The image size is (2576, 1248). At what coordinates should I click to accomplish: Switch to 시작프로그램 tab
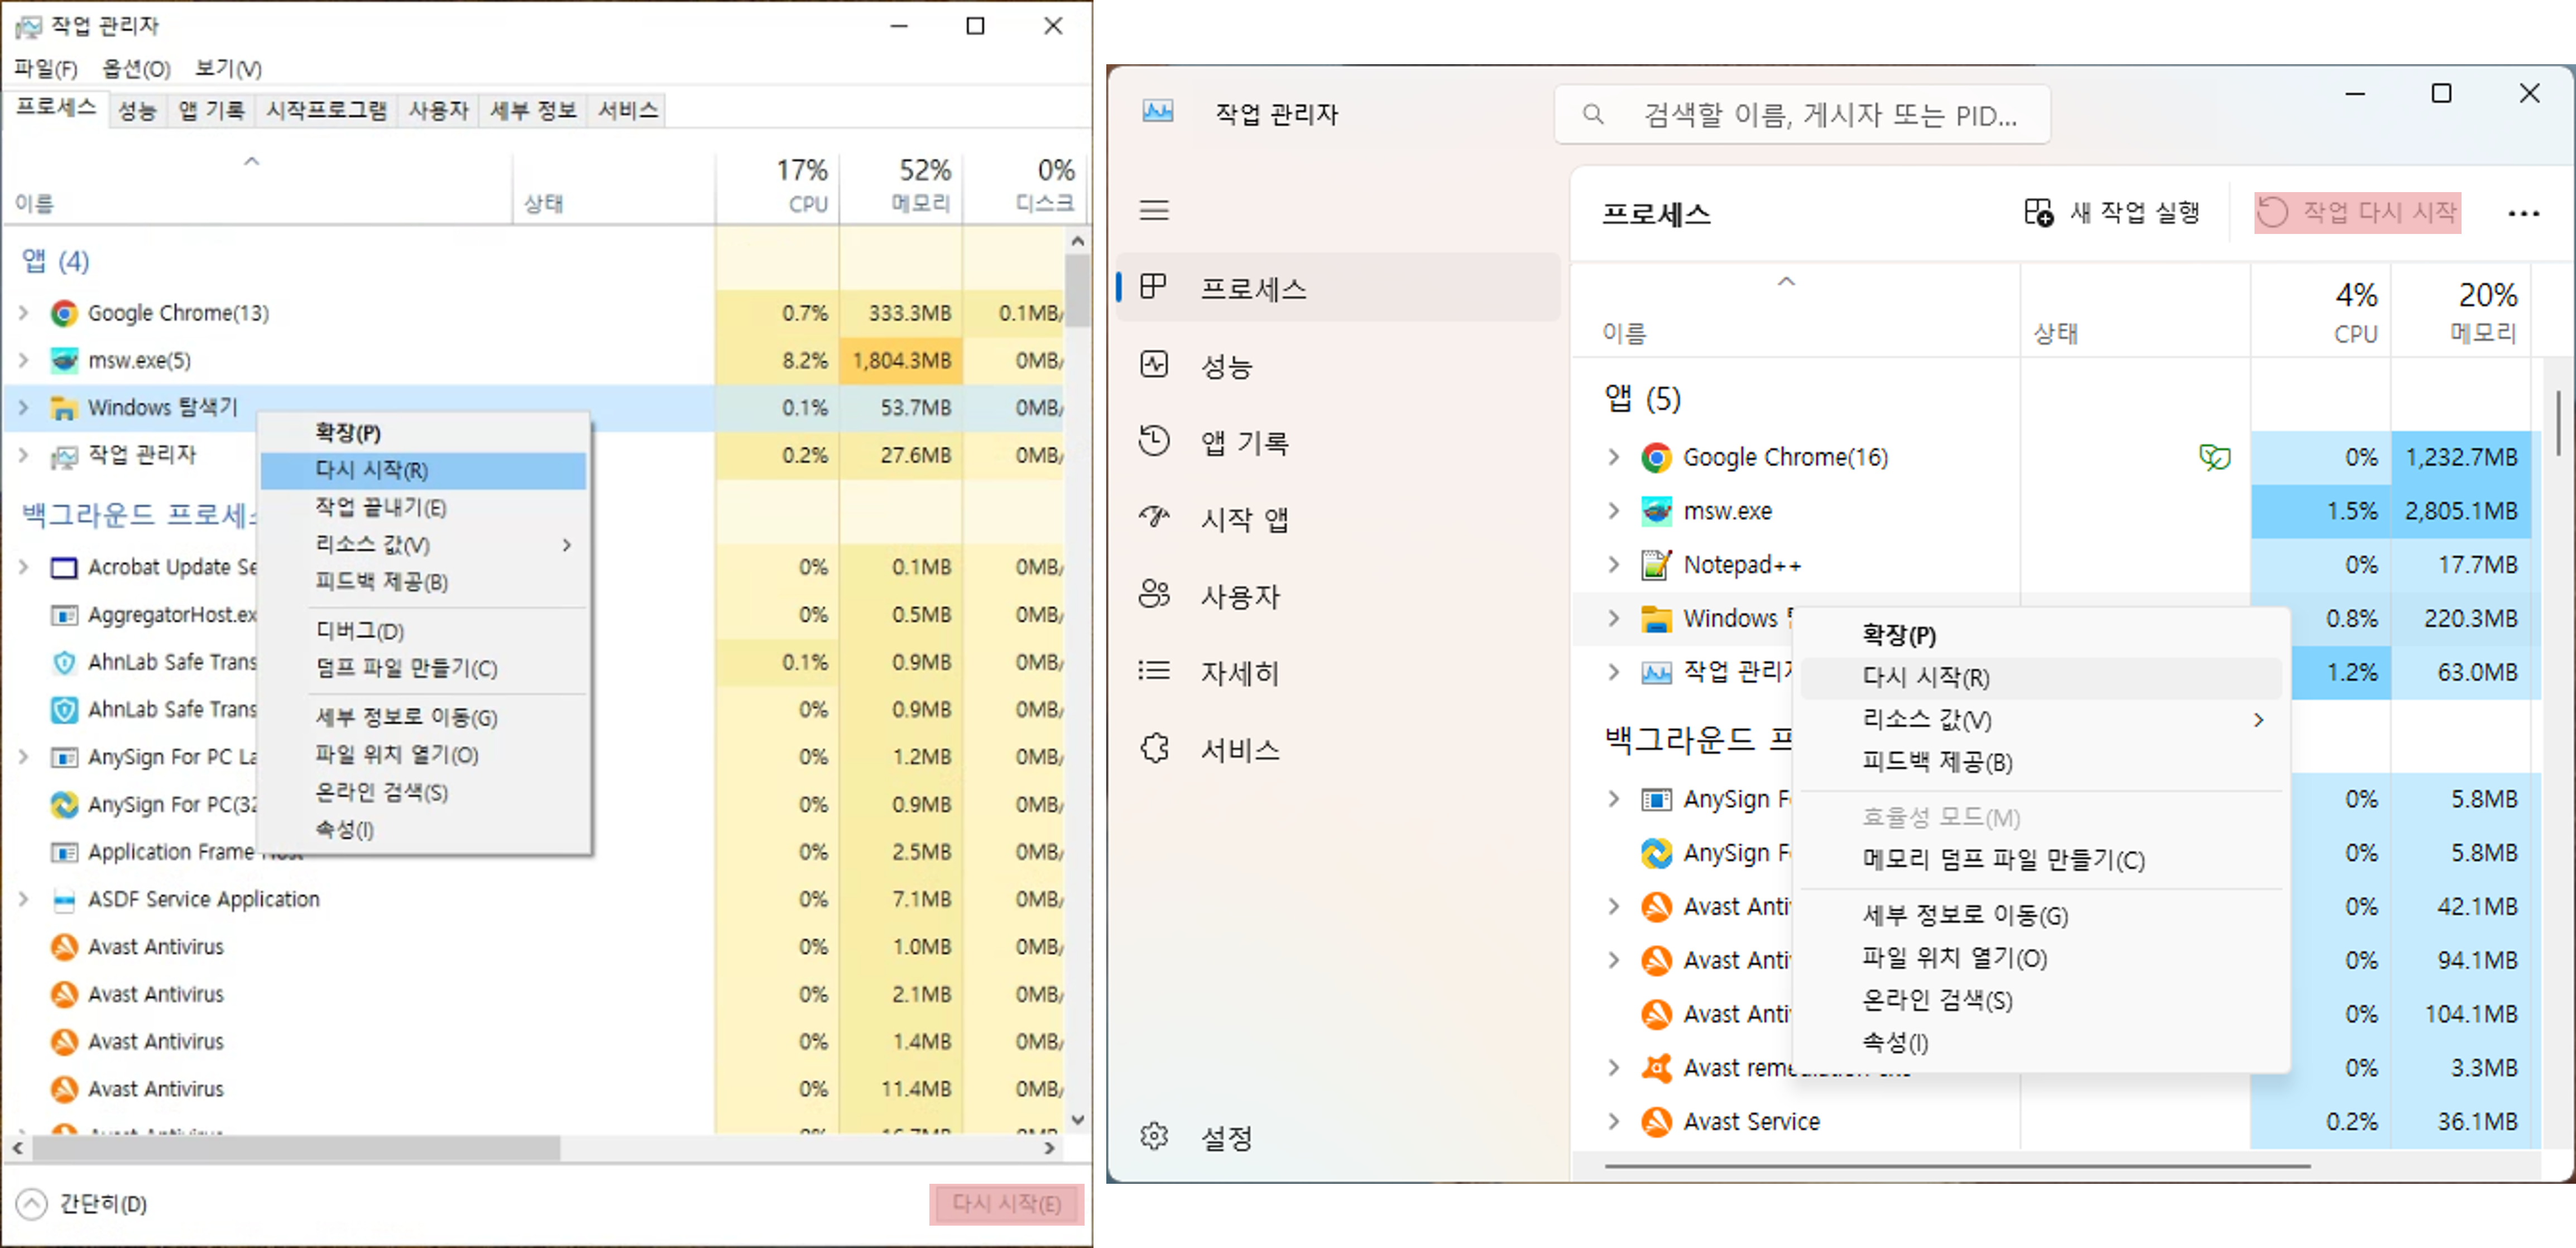(x=326, y=110)
